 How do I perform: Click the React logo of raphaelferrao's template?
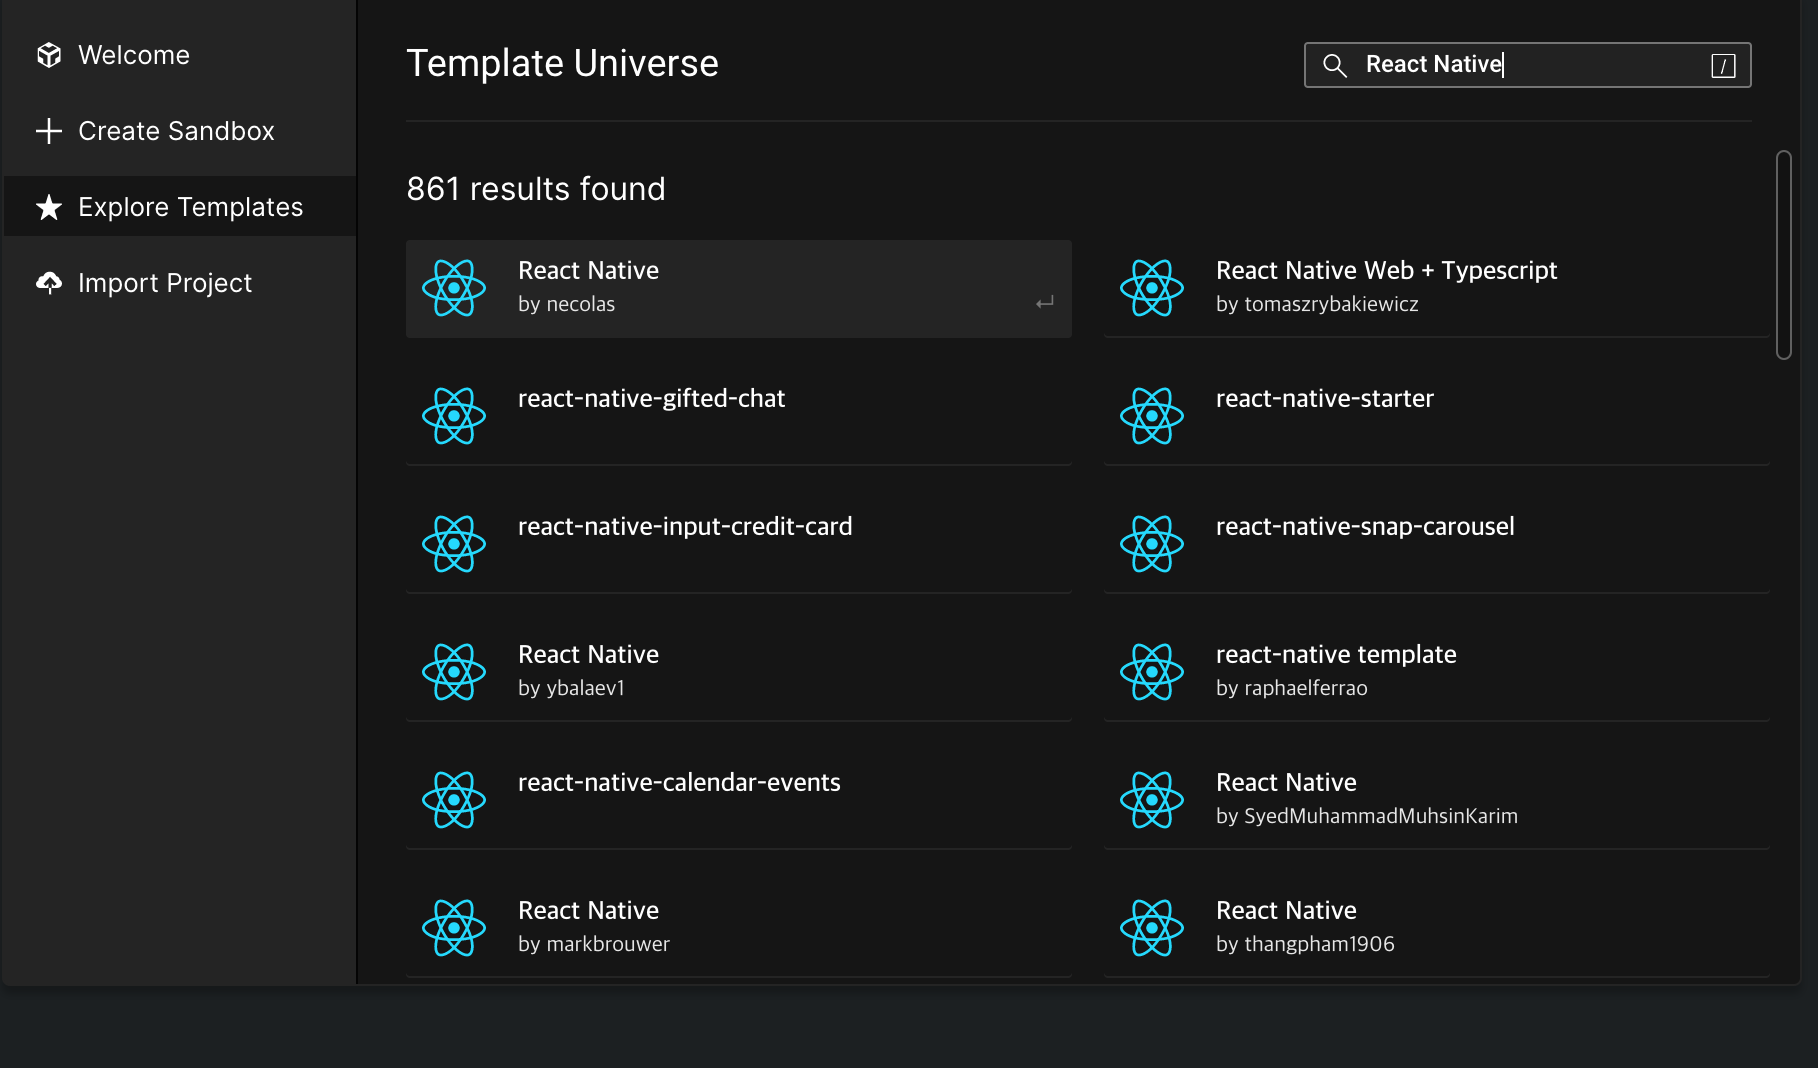tap(1152, 672)
